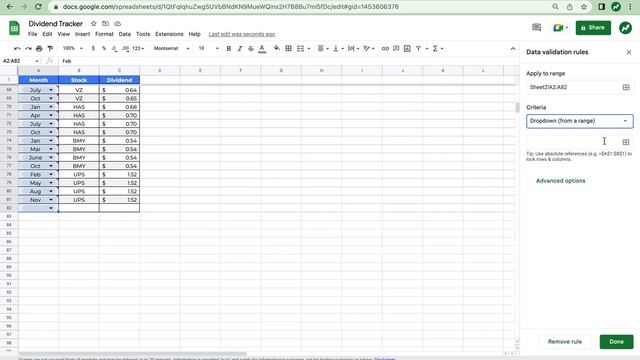The image size is (640, 360).
Task: Open the File menu
Action: [33, 34]
